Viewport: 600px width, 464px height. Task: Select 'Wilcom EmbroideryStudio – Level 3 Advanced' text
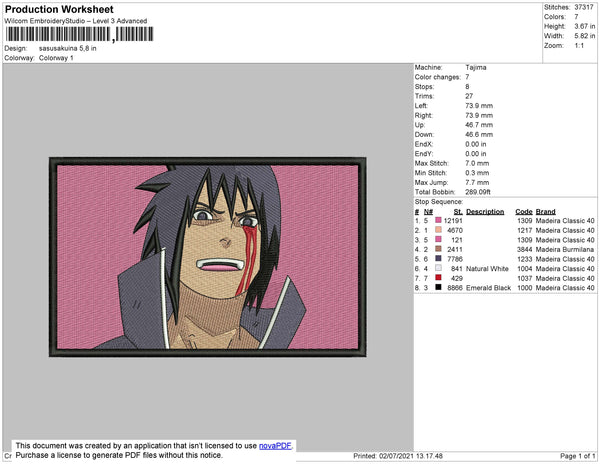coord(76,21)
